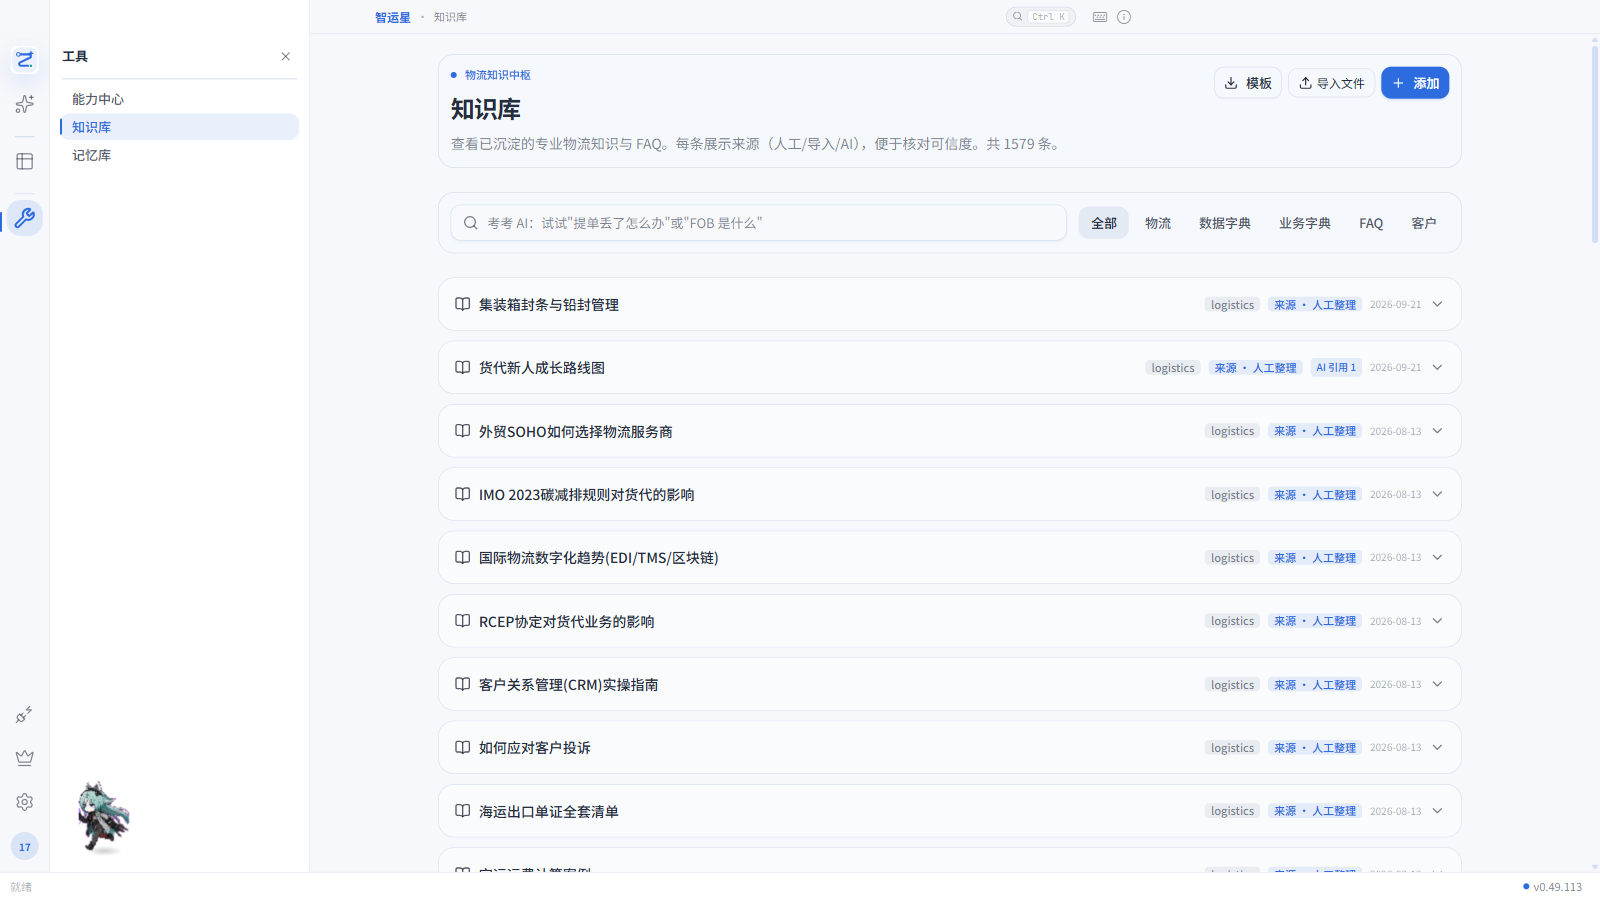Viewport: 1600px width, 900px height.
Task: Expand the IMO 2023碳减排规则 entry chevron
Action: tap(1437, 494)
